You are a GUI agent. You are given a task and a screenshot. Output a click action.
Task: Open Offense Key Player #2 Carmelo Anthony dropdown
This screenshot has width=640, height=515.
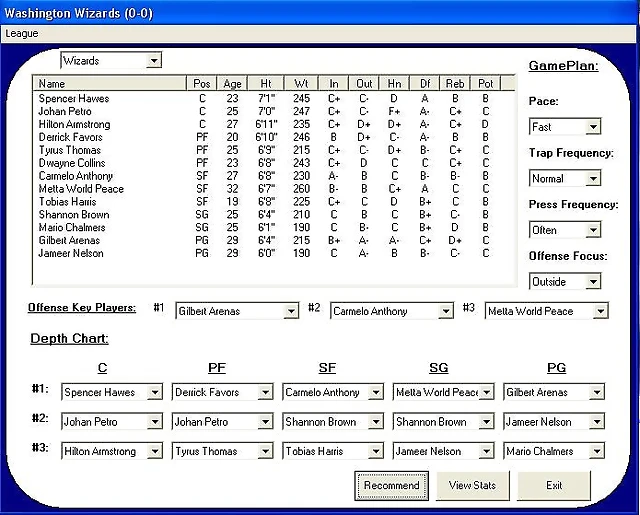tap(392, 311)
